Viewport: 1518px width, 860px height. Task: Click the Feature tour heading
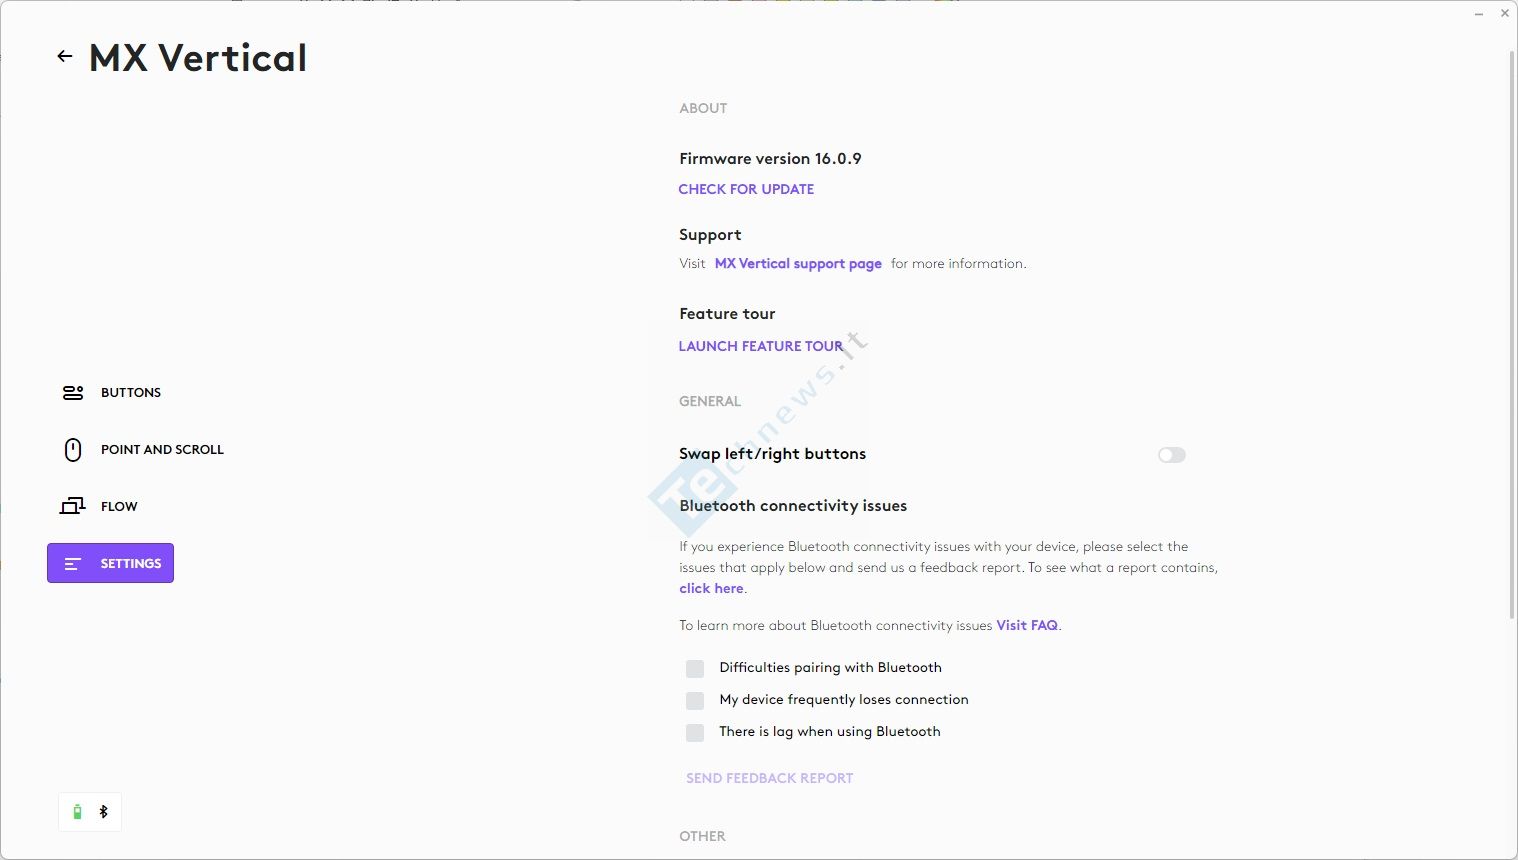point(727,314)
